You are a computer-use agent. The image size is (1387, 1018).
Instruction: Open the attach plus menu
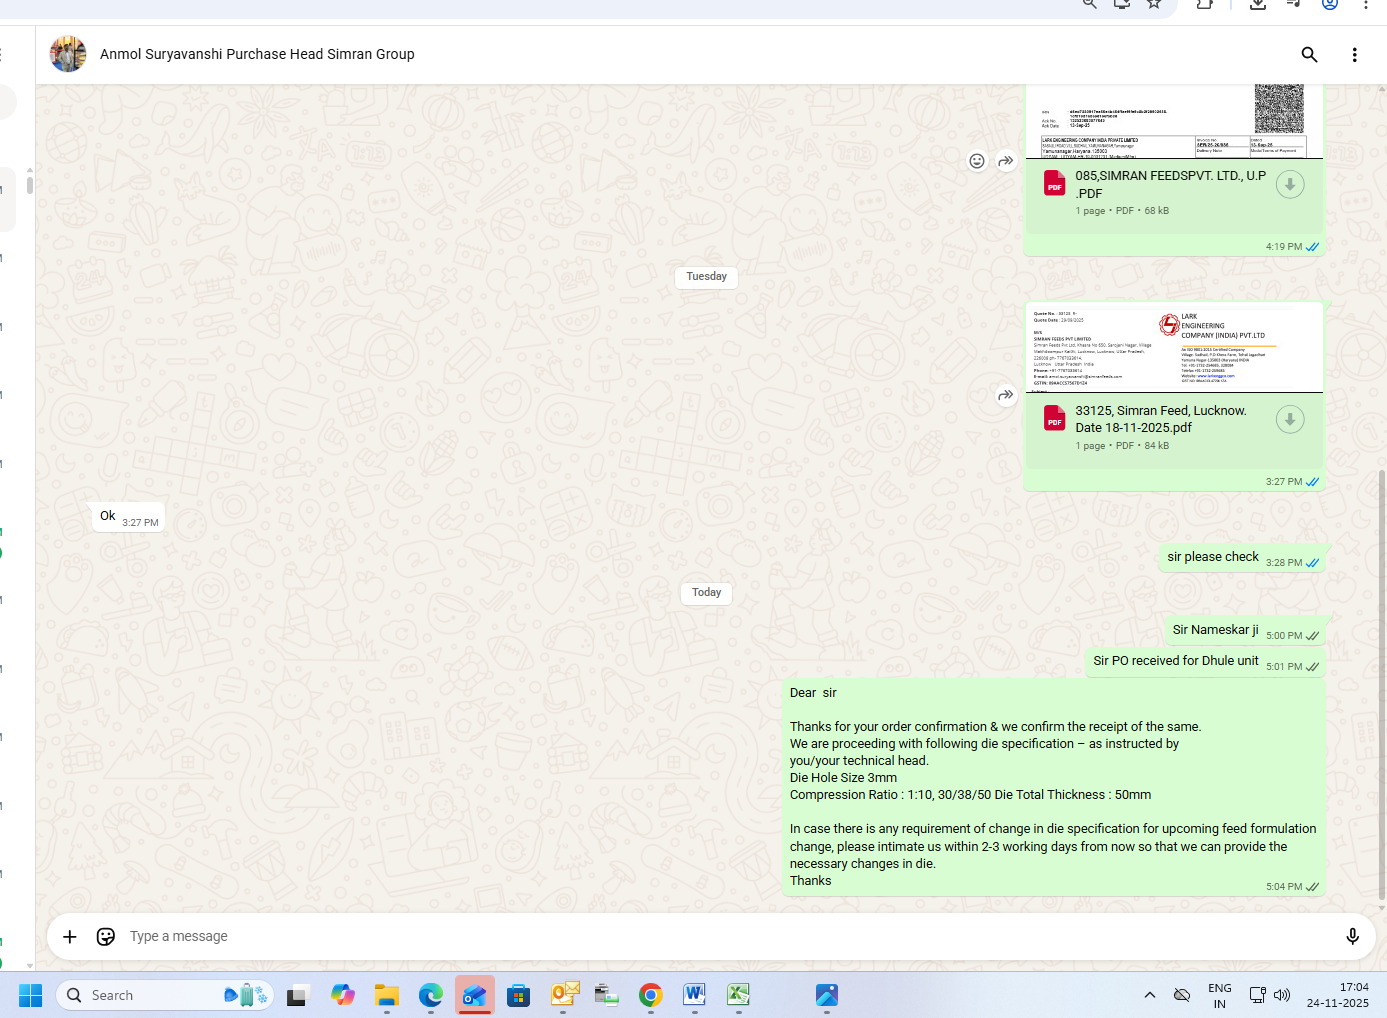click(70, 936)
